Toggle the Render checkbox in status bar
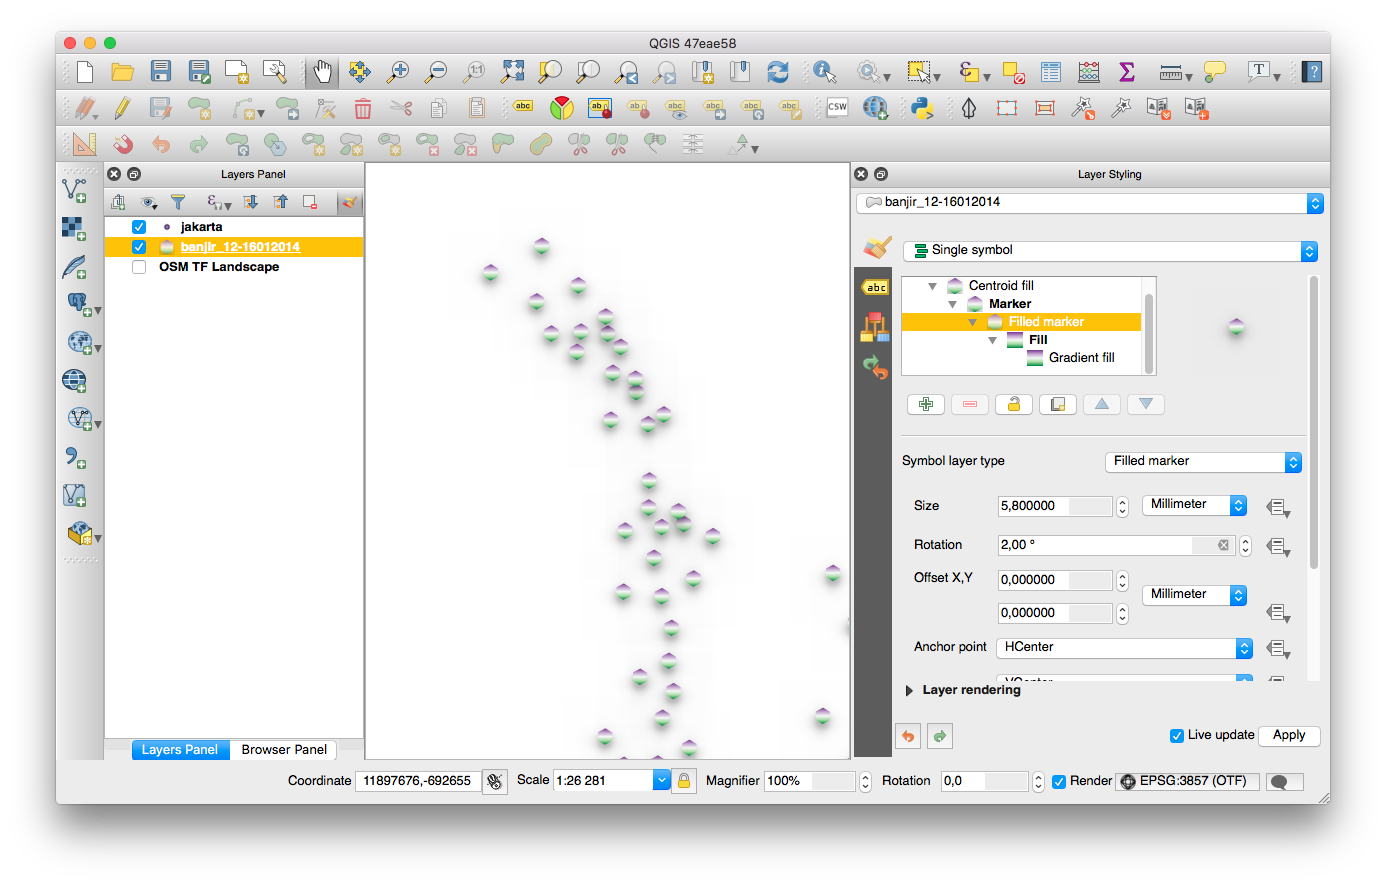1386x884 pixels. click(1059, 781)
